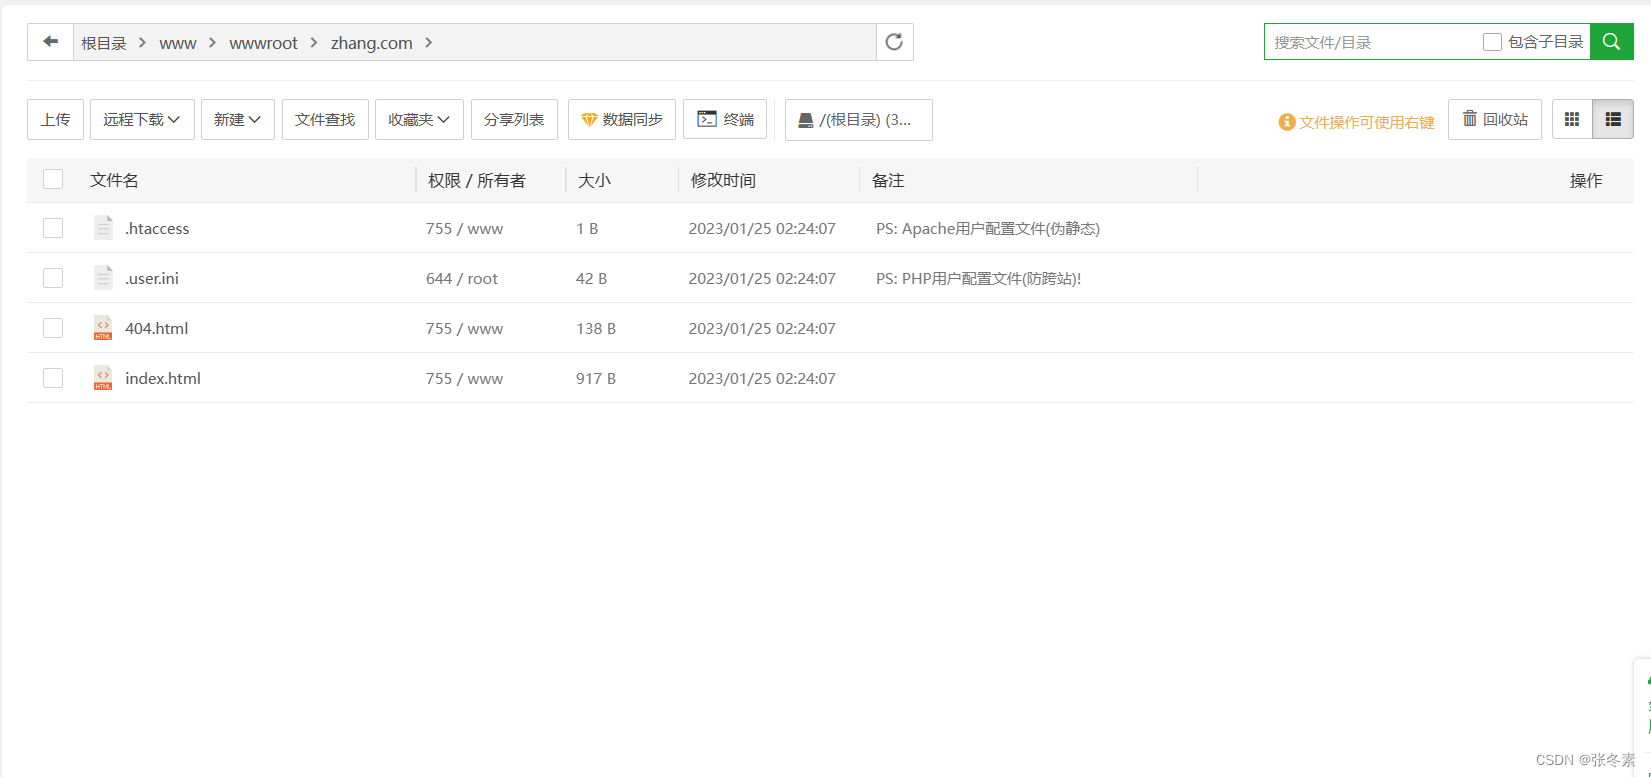1651x777 pixels.
Task: Click index.html file name
Action: pos(163,378)
